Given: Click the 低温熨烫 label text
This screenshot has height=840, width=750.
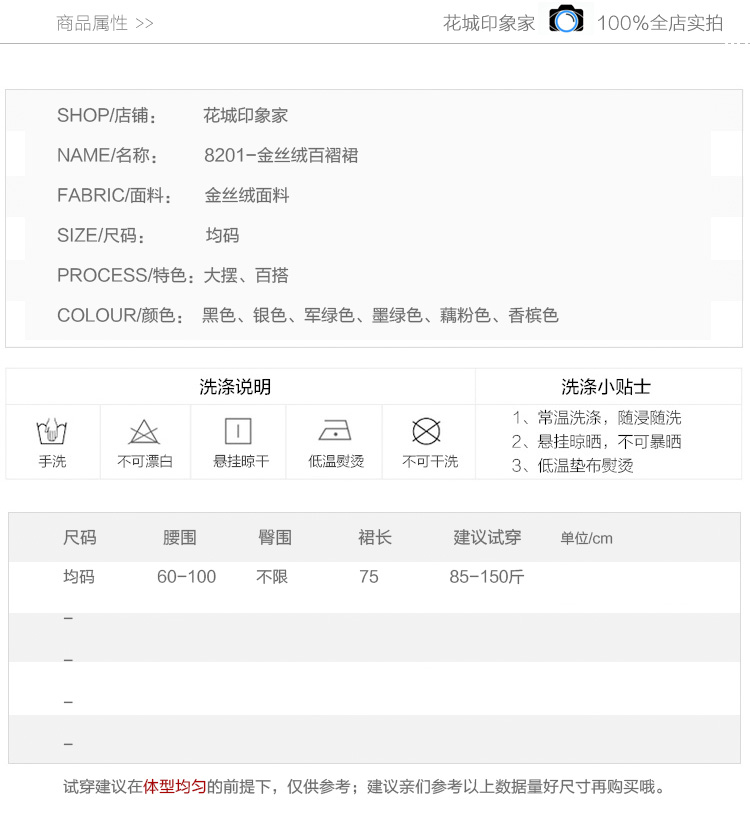Looking at the screenshot, I should (x=336, y=462).
